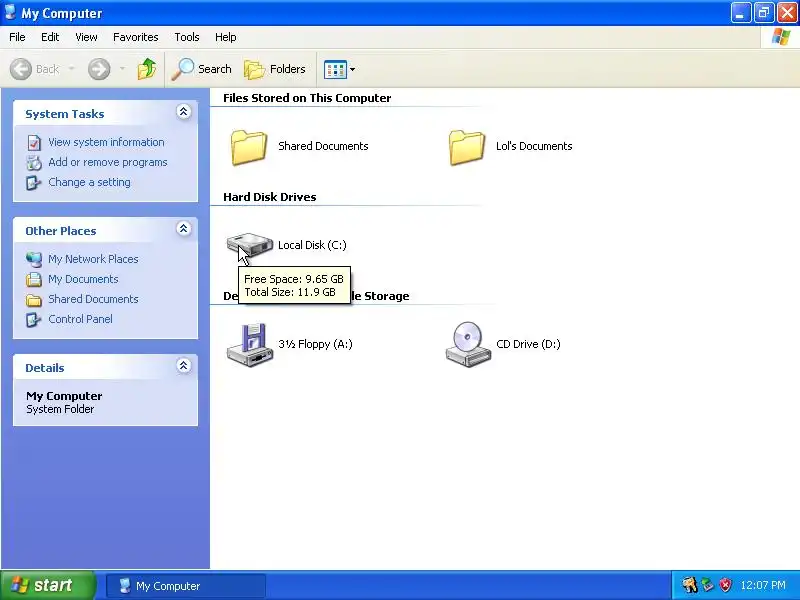Image resolution: width=800 pixels, height=600 pixels.
Task: Click the View system information icon
Action: [x=34, y=143]
